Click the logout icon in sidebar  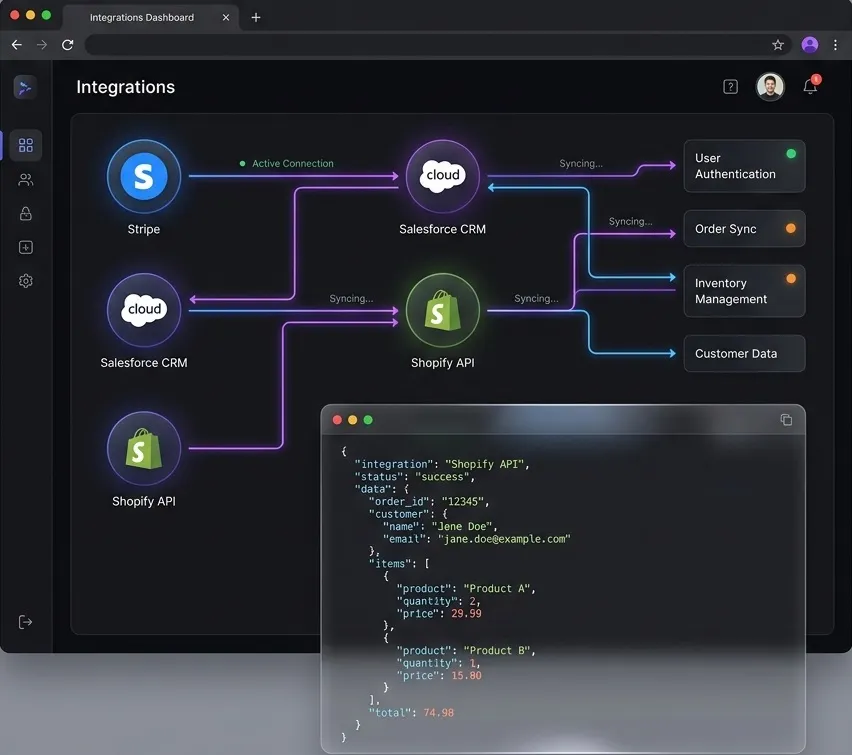pos(26,622)
